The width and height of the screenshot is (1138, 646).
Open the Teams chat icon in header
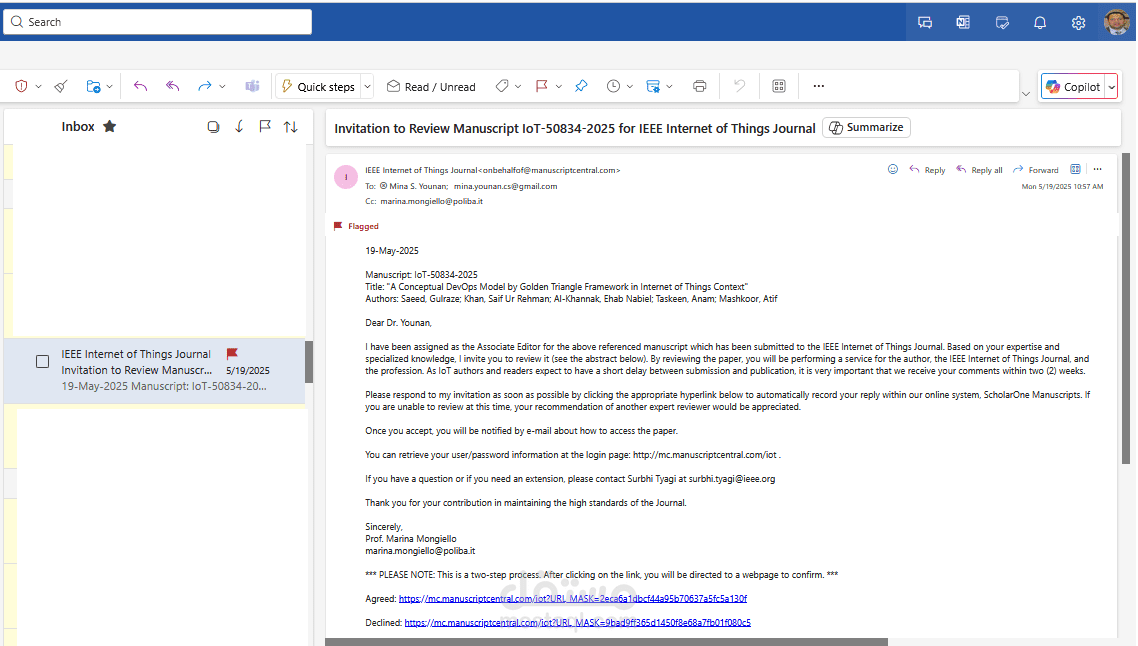925,23
